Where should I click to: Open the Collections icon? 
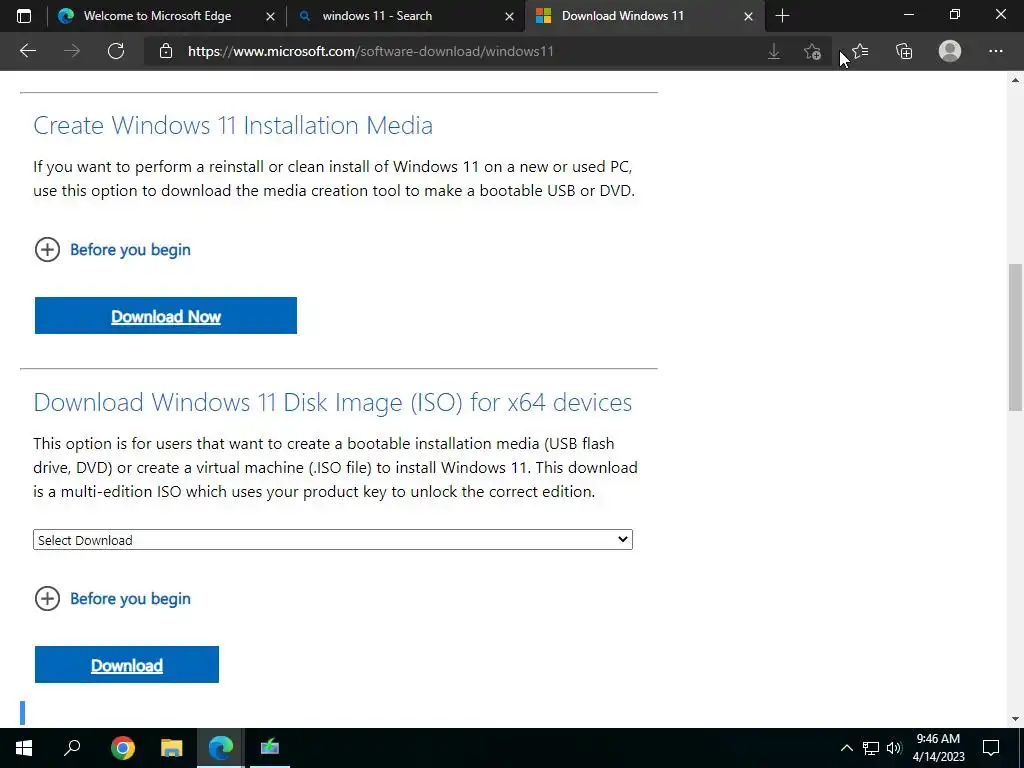pyautogui.click(x=904, y=51)
